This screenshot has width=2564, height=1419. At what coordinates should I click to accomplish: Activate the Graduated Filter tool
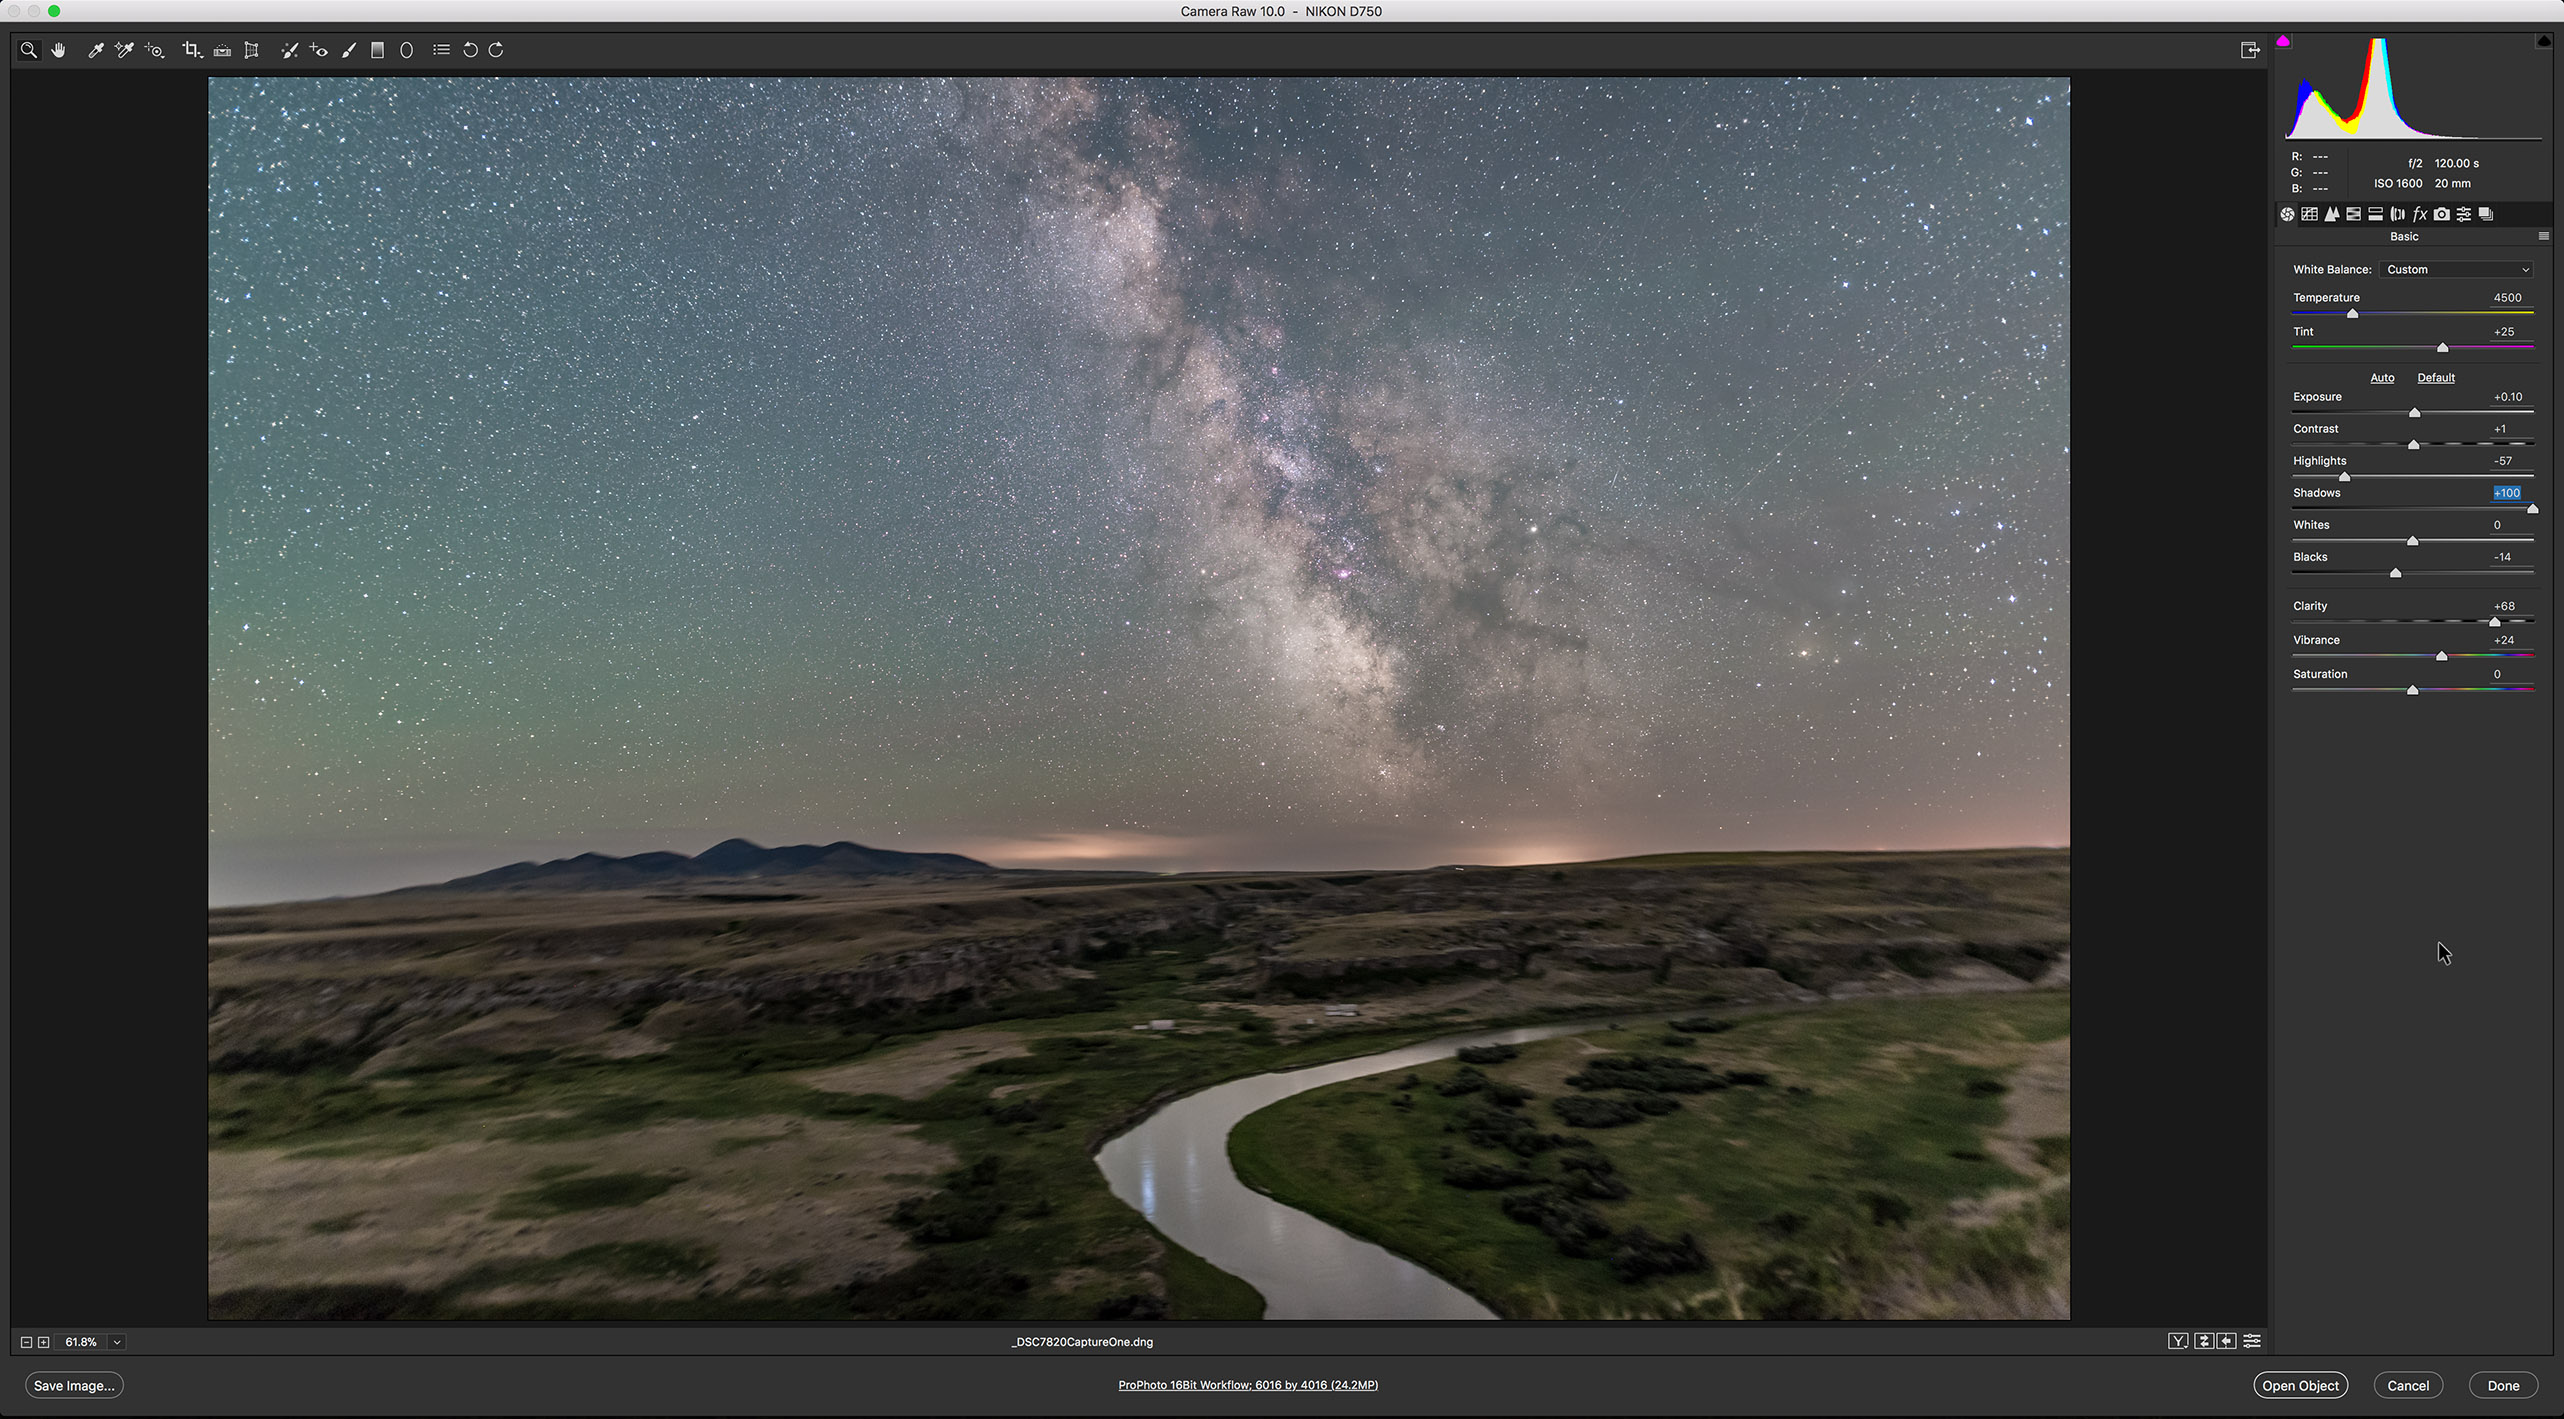[378, 50]
